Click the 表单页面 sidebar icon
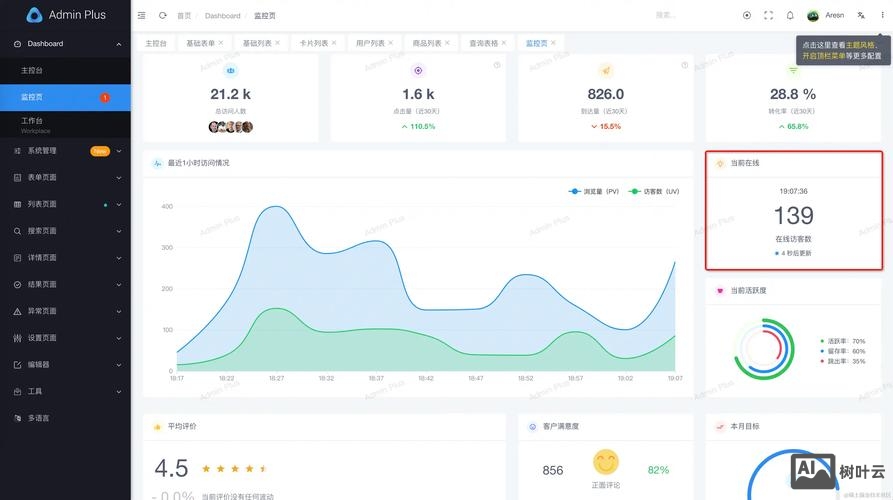 [x=17, y=178]
